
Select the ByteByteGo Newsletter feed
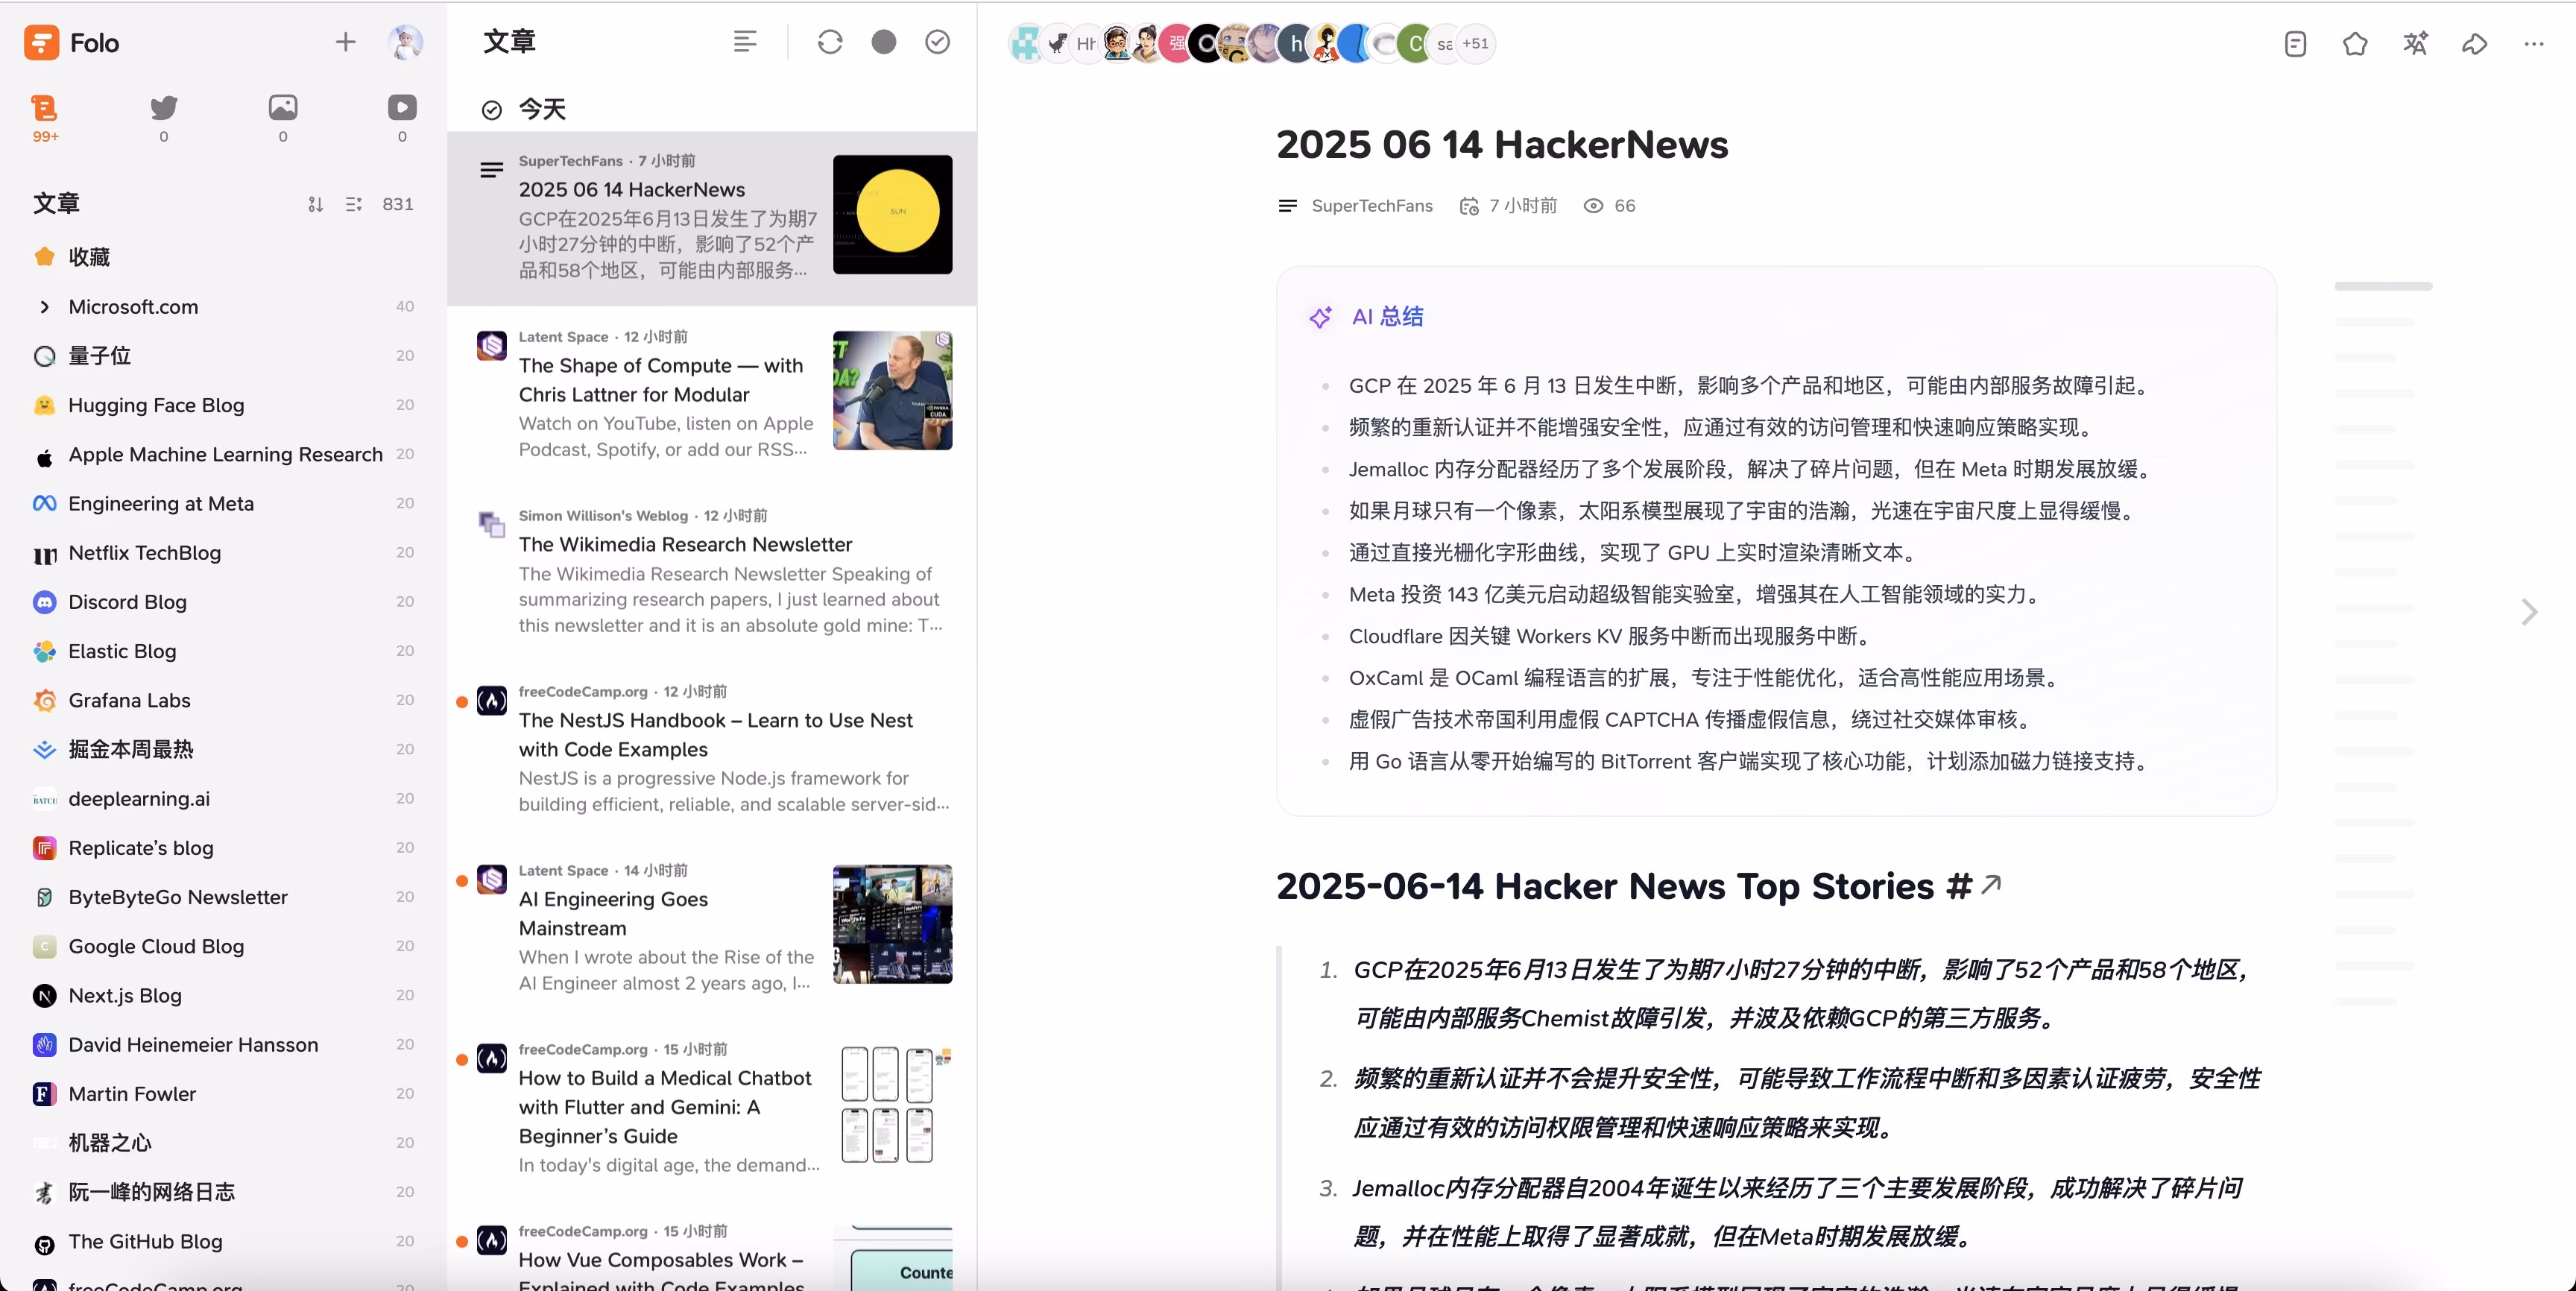(x=223, y=897)
